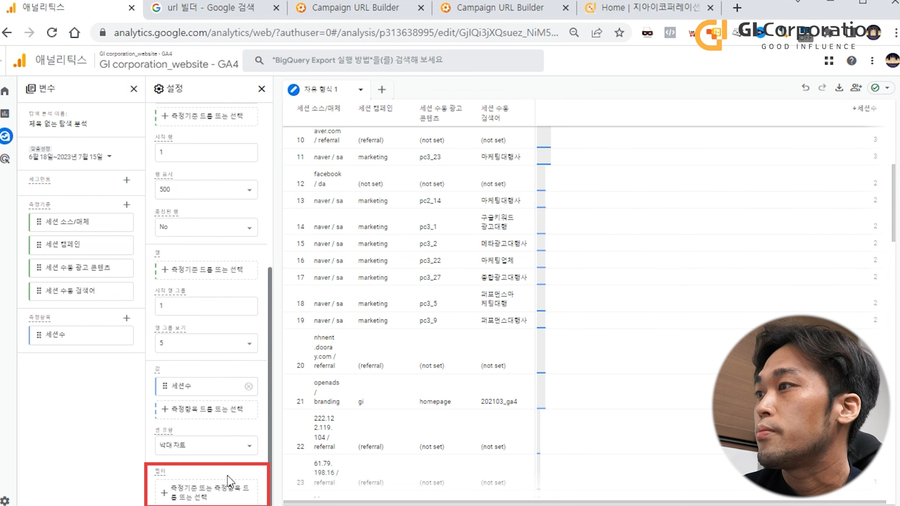Open the 자유 형식 1 tab menu arrow
This screenshot has width=900, height=506.
[360, 89]
